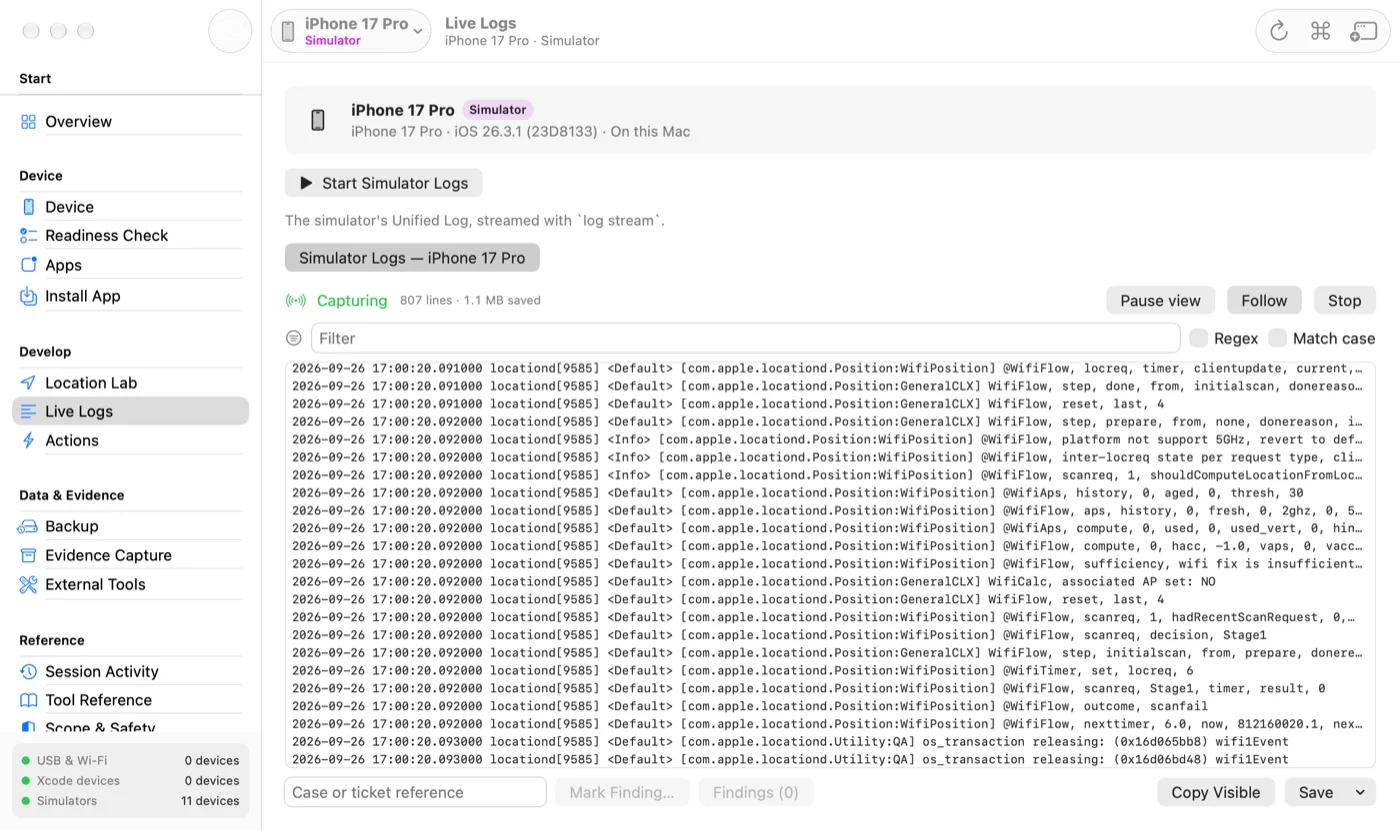
Task: Open Location Lab
Action: pyautogui.click(x=130, y=383)
